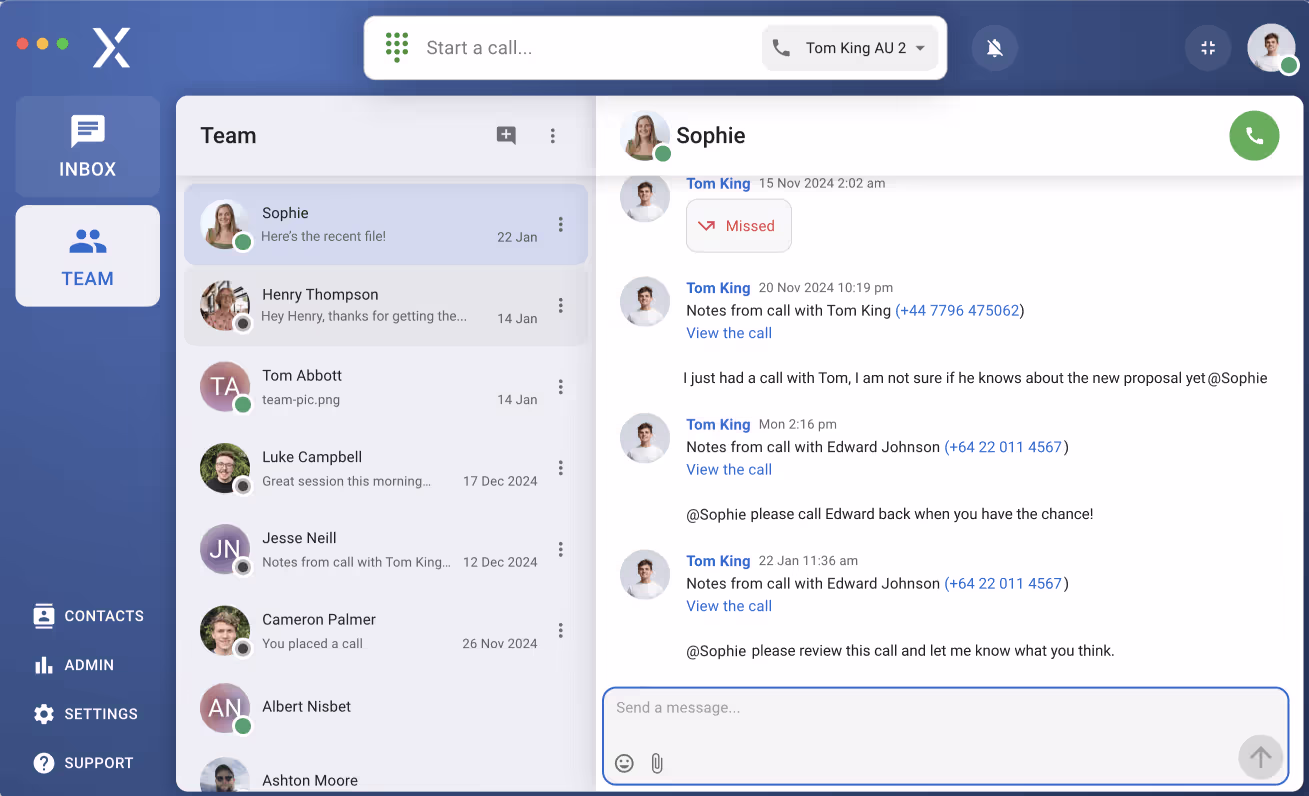
Task: Open the Support page
Action: coord(84,763)
